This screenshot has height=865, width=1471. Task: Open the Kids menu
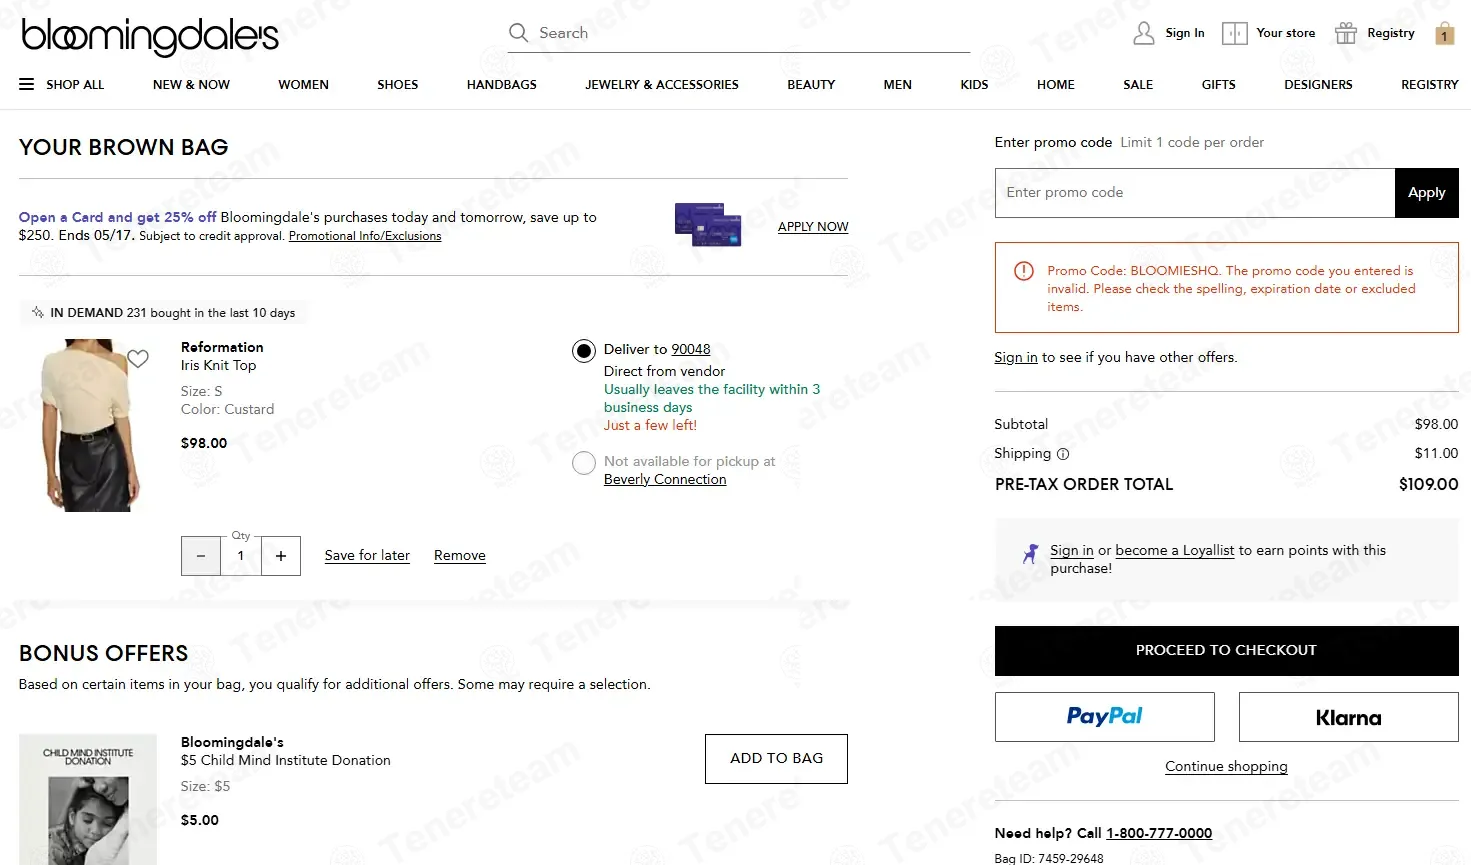coord(974,85)
